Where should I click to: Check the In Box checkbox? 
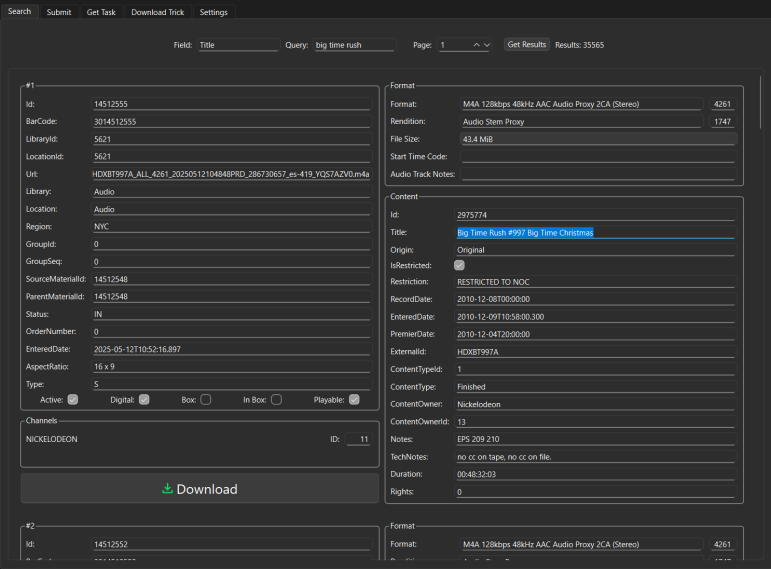[x=276, y=399]
